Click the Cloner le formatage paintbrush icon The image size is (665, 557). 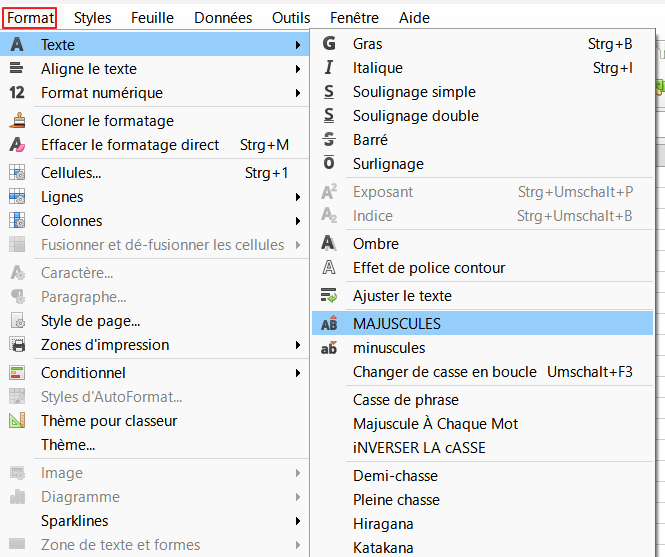[17, 121]
